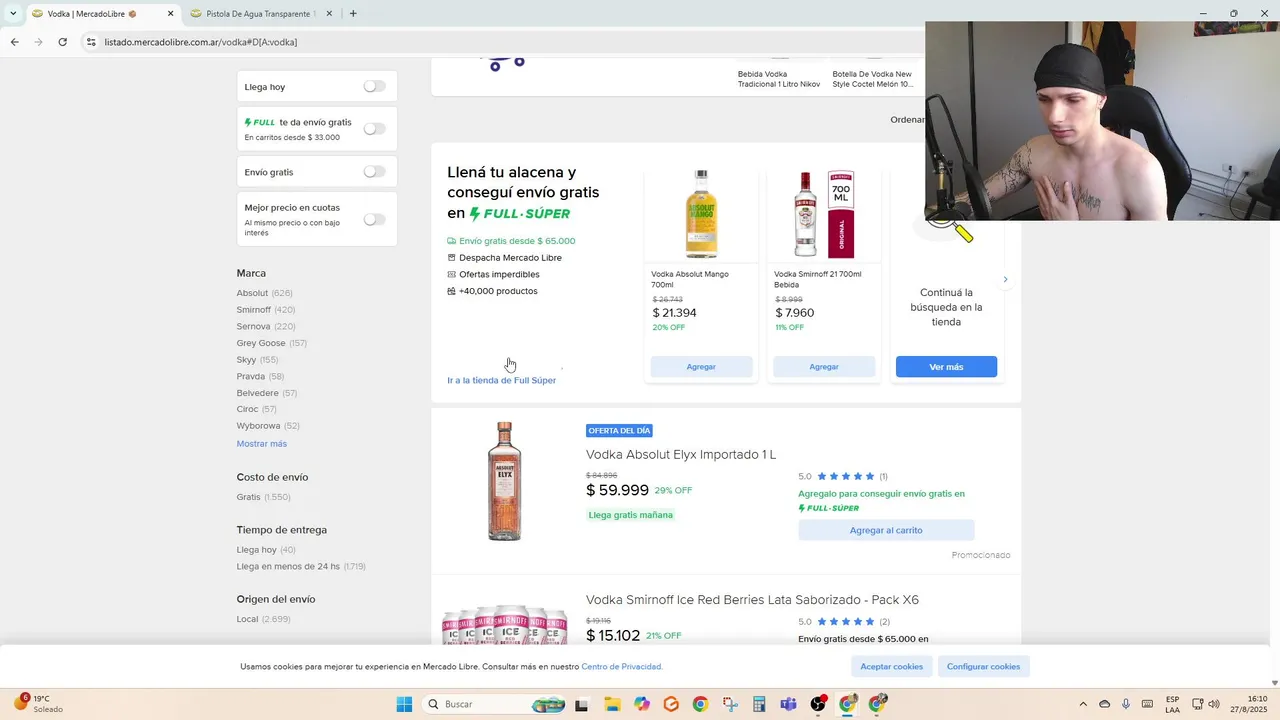The height and width of the screenshot is (720, 1280).
Task: Open Snipping Tool from the taskbar
Action: point(729,704)
